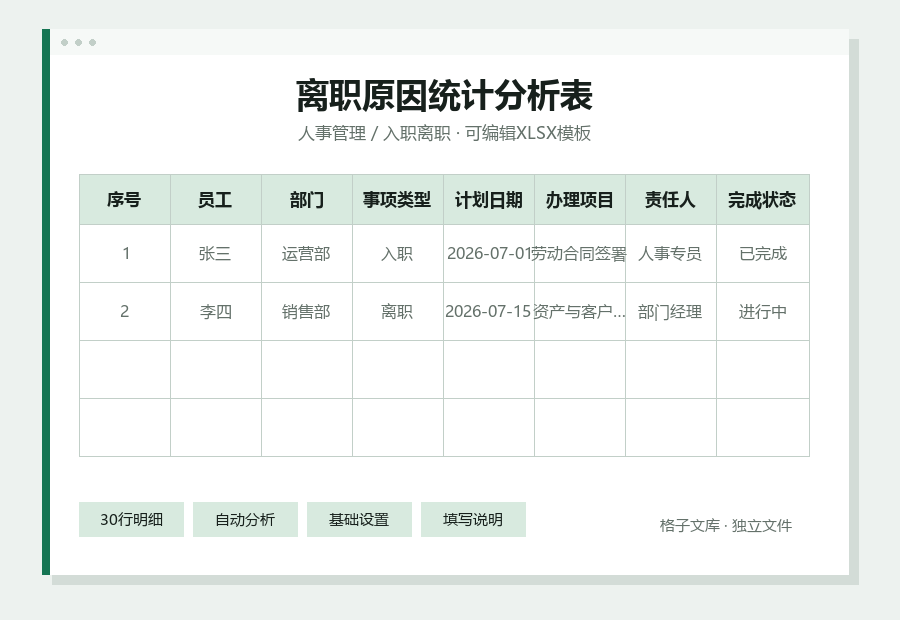Select the cell containing 张三
900x620 pixels.
pyautogui.click(x=216, y=254)
